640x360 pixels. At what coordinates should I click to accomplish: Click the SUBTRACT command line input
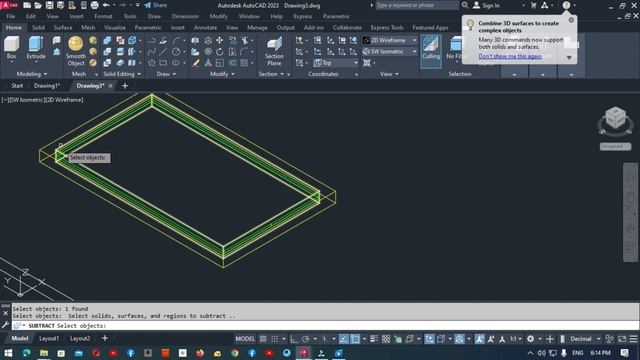(x=325, y=326)
